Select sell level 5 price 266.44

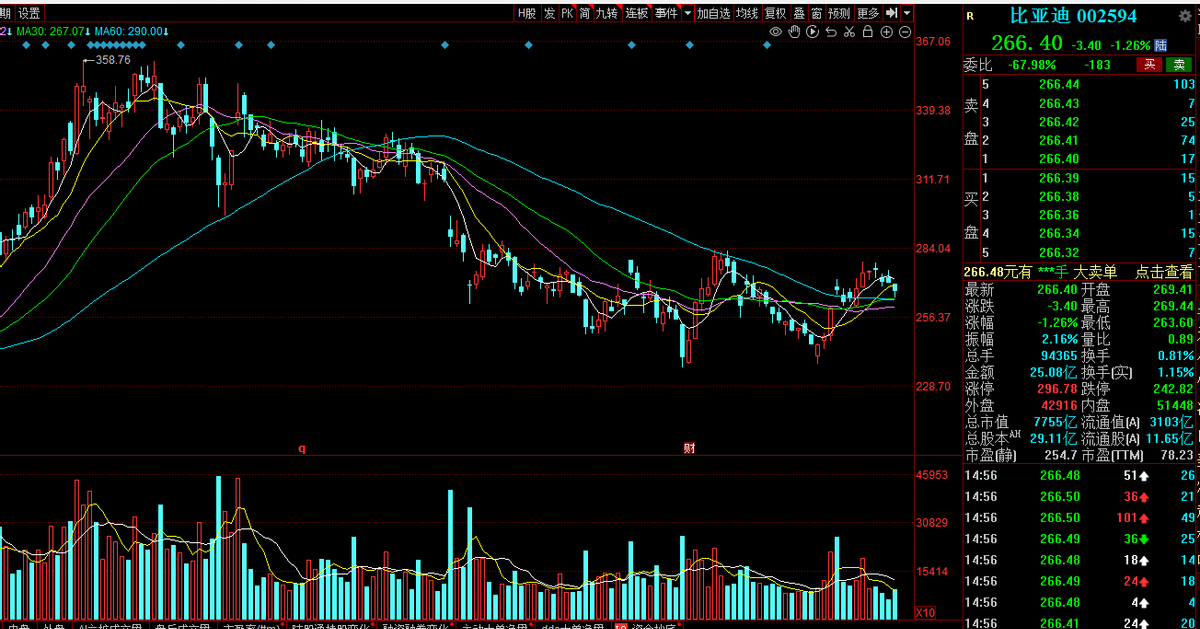point(1059,85)
